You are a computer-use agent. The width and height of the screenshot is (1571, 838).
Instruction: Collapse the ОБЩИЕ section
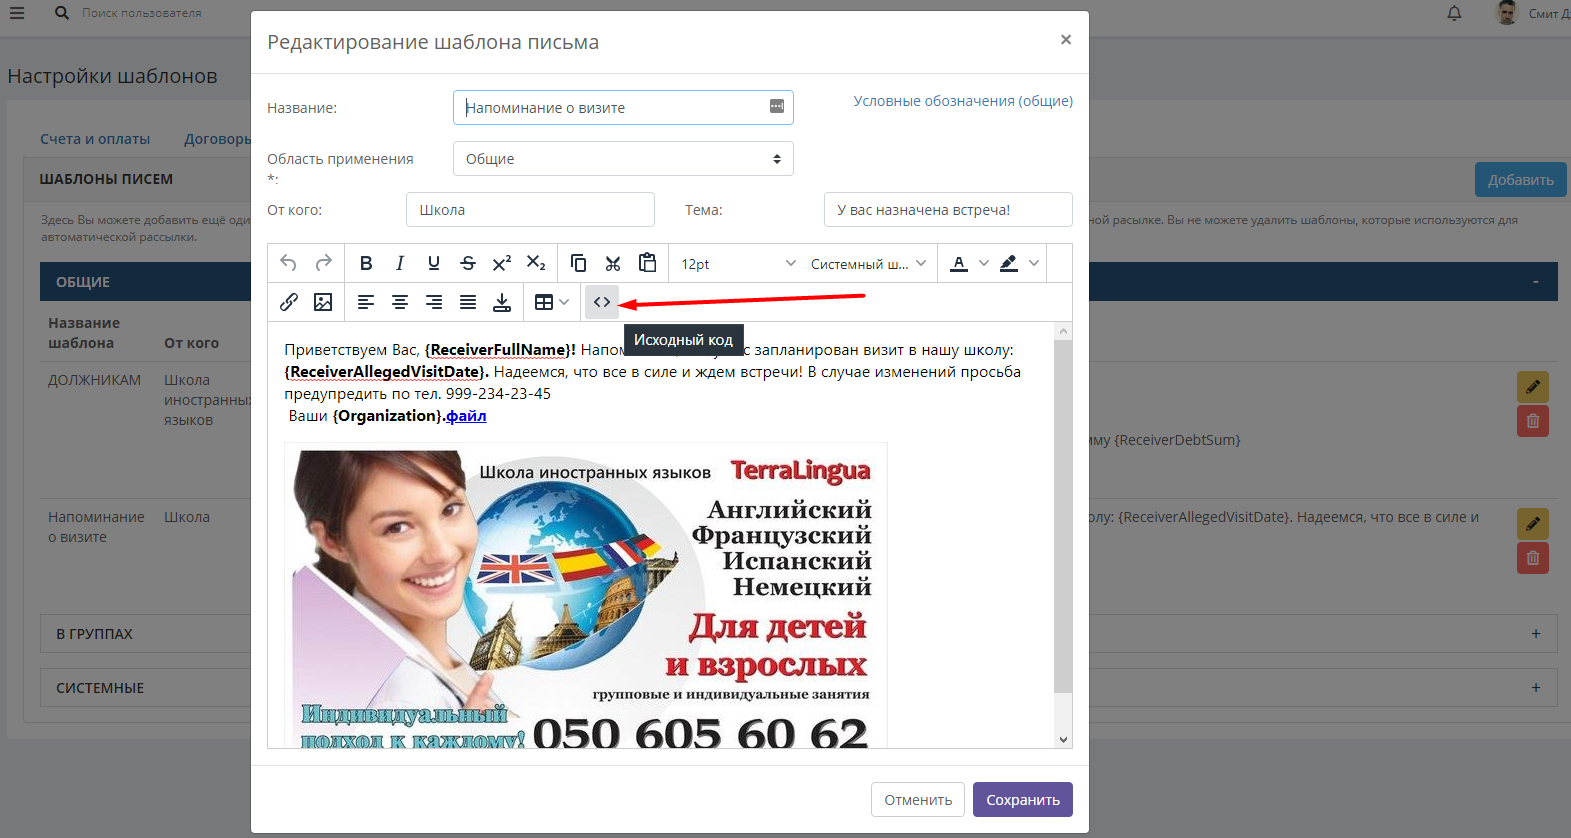click(x=1536, y=282)
